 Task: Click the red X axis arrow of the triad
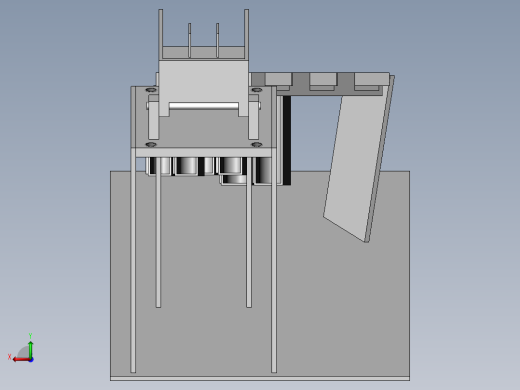(x=21, y=360)
